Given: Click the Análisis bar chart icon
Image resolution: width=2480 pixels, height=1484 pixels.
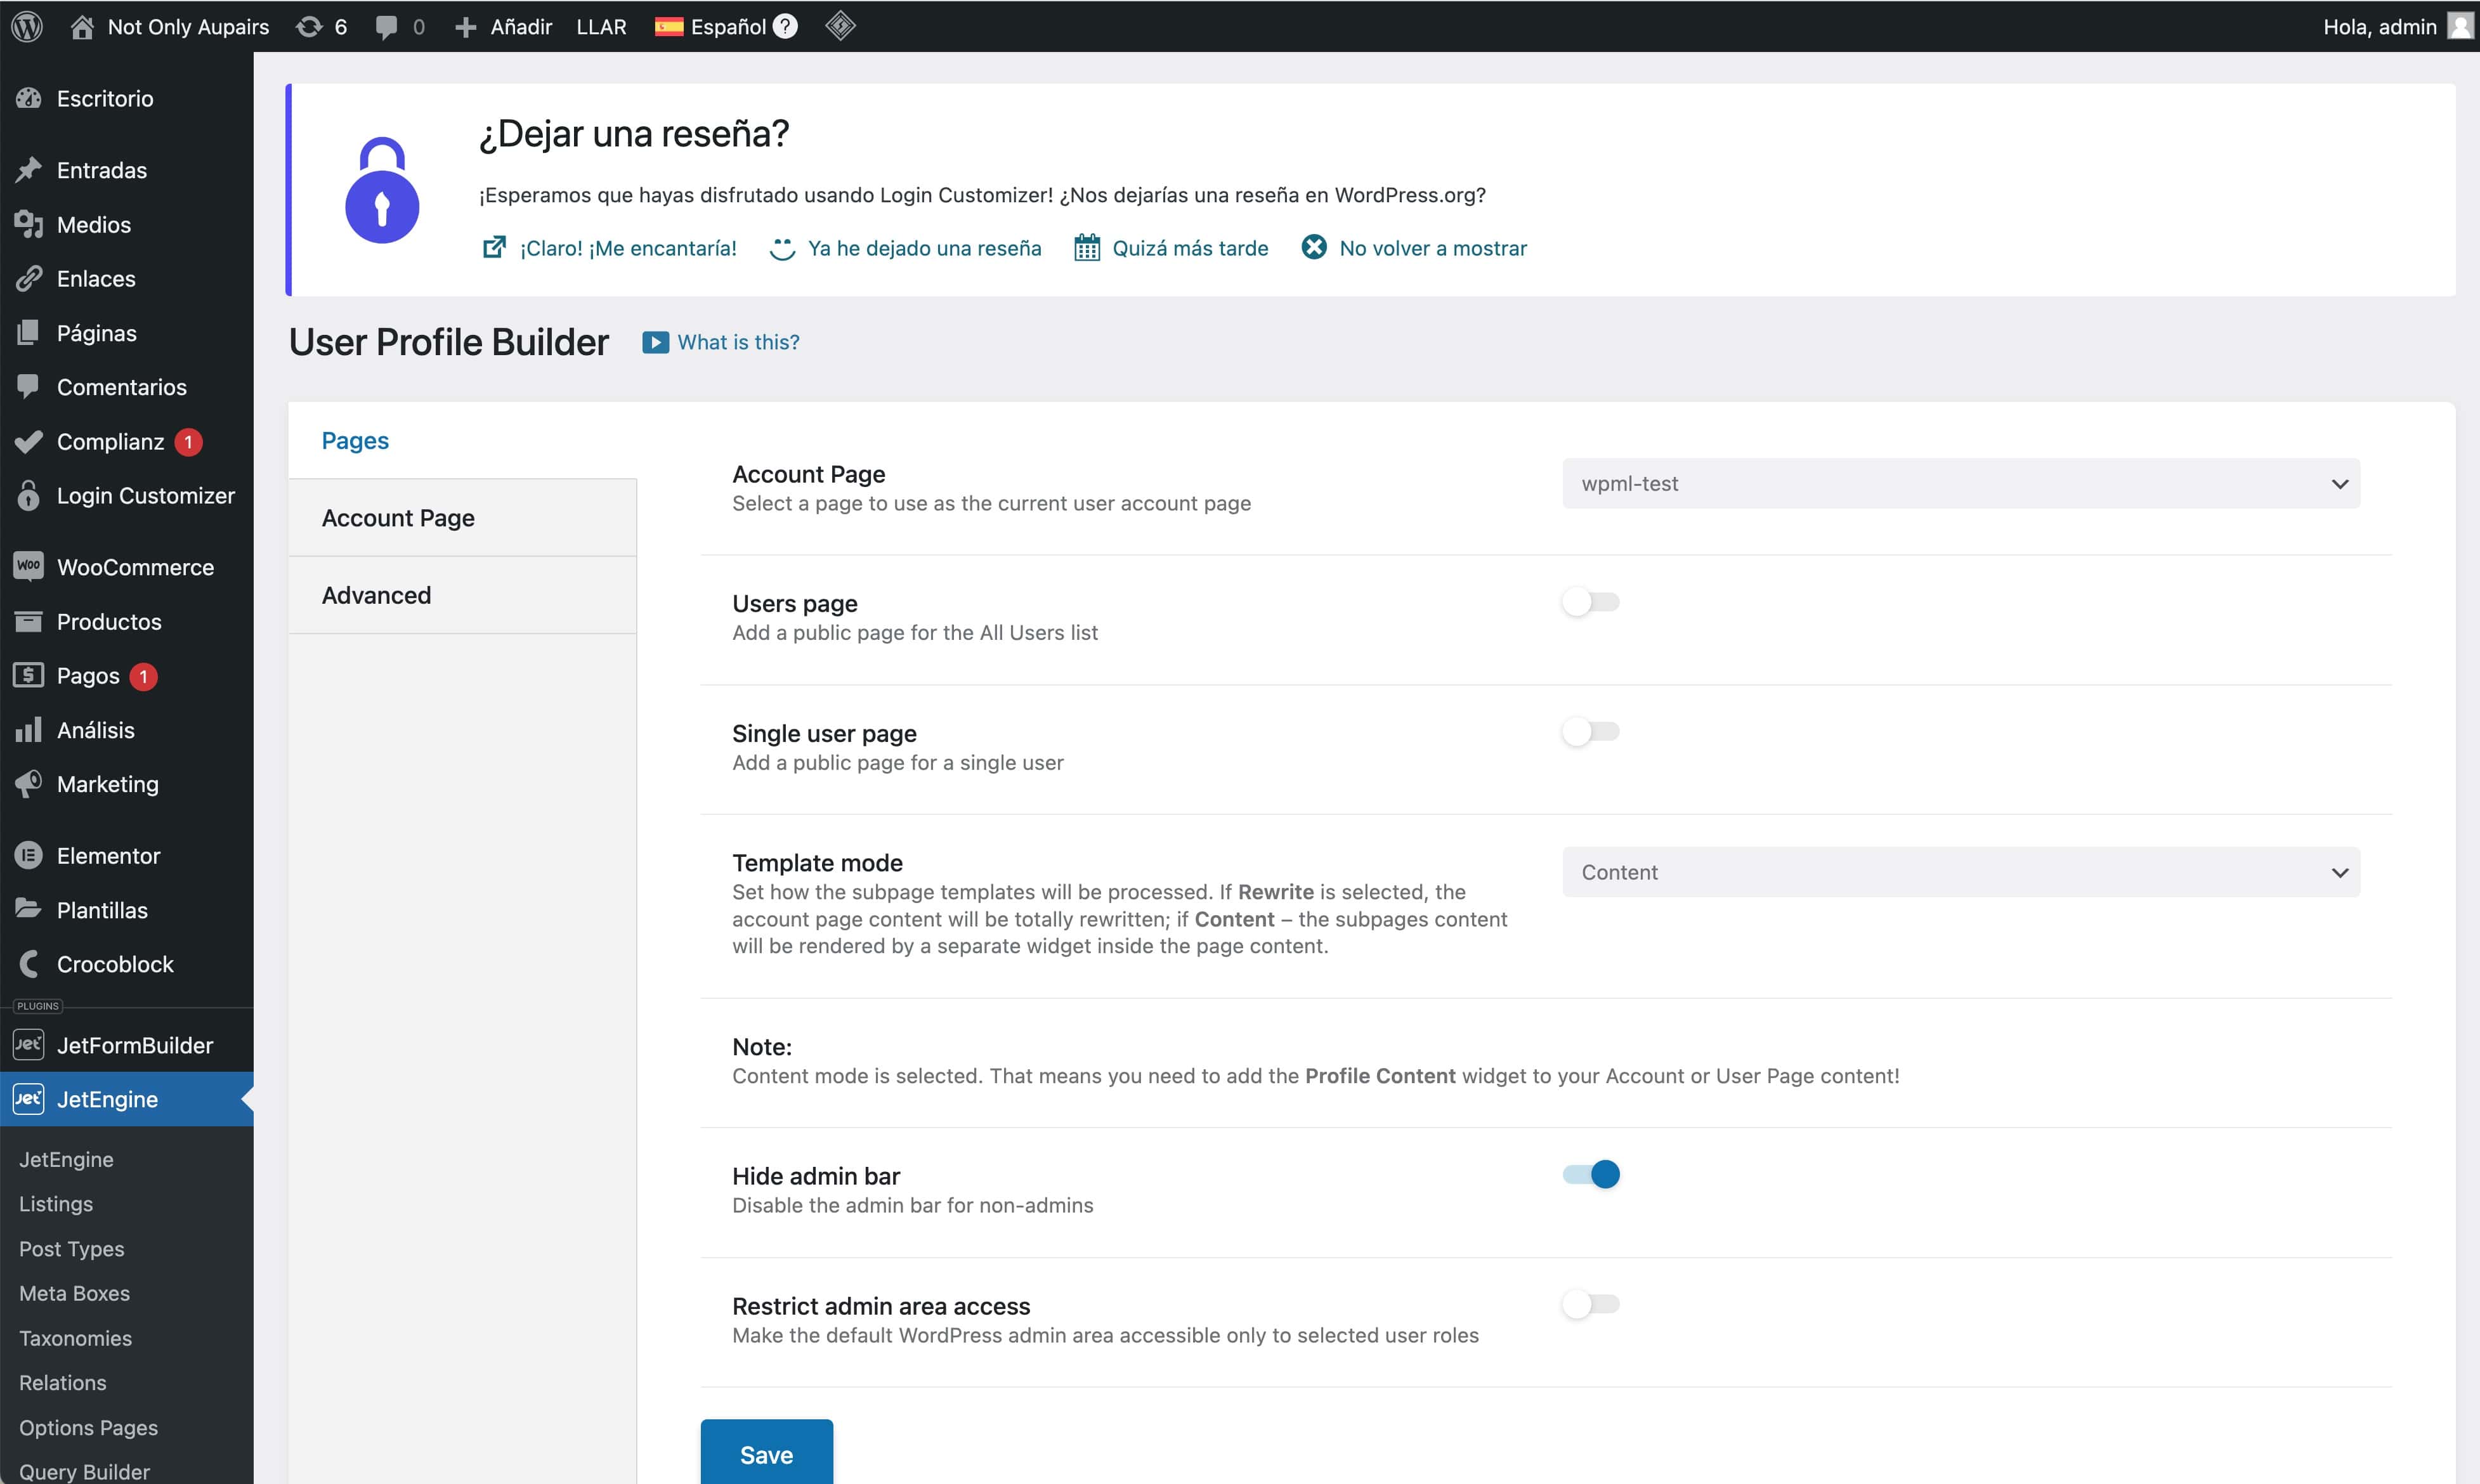Looking at the screenshot, I should point(29,729).
